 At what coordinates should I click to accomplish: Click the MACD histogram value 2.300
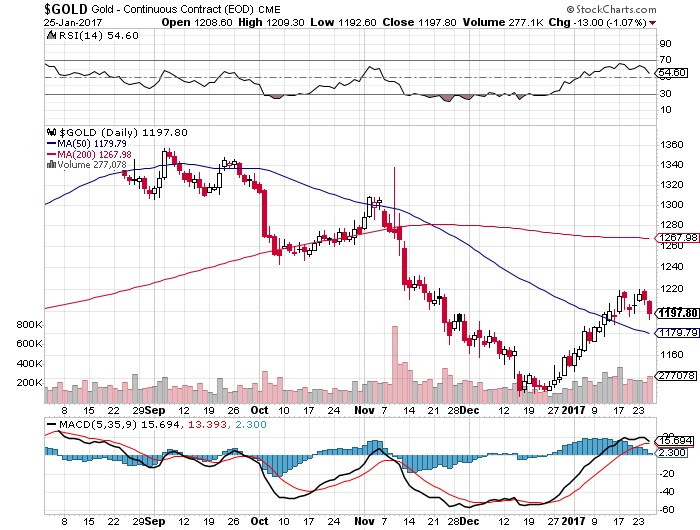[x=250, y=424]
